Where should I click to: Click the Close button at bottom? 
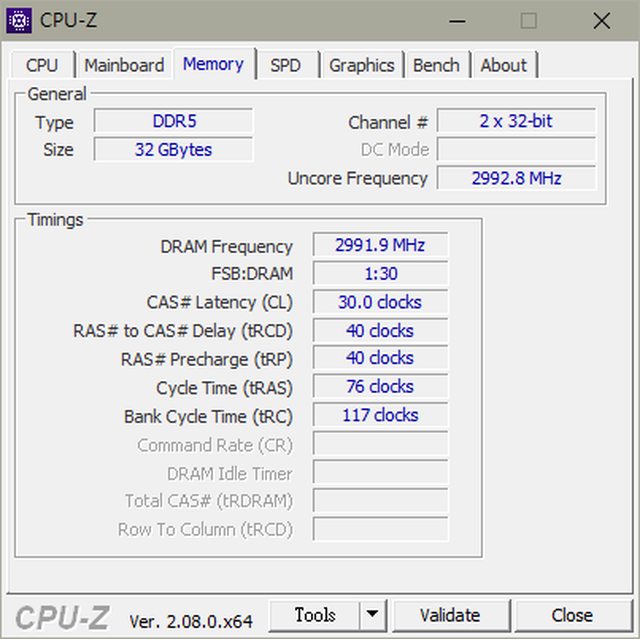(x=571, y=615)
